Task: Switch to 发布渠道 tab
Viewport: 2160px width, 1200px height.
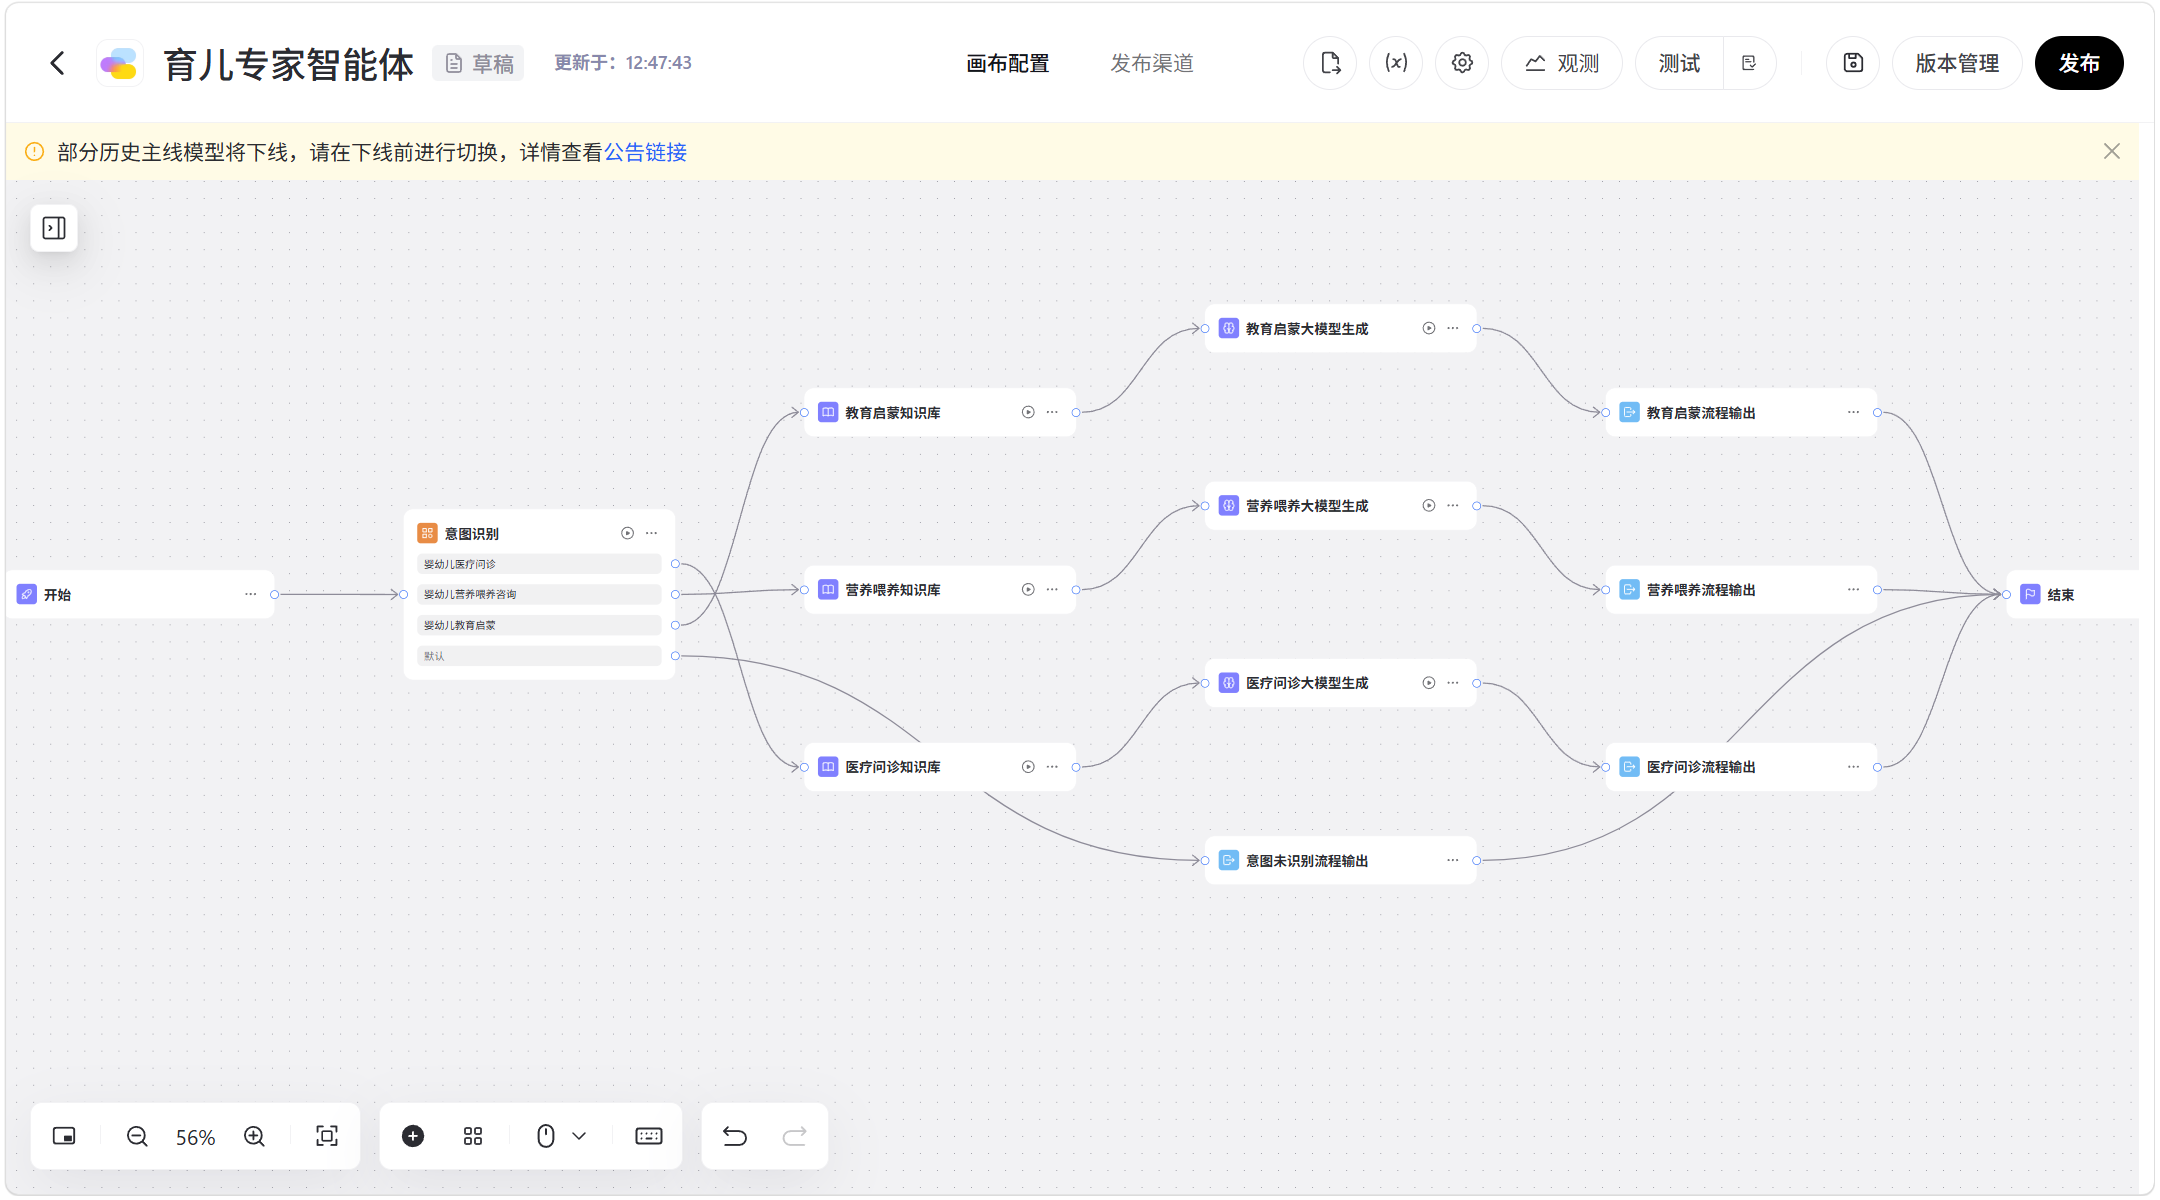Action: pyautogui.click(x=1152, y=63)
